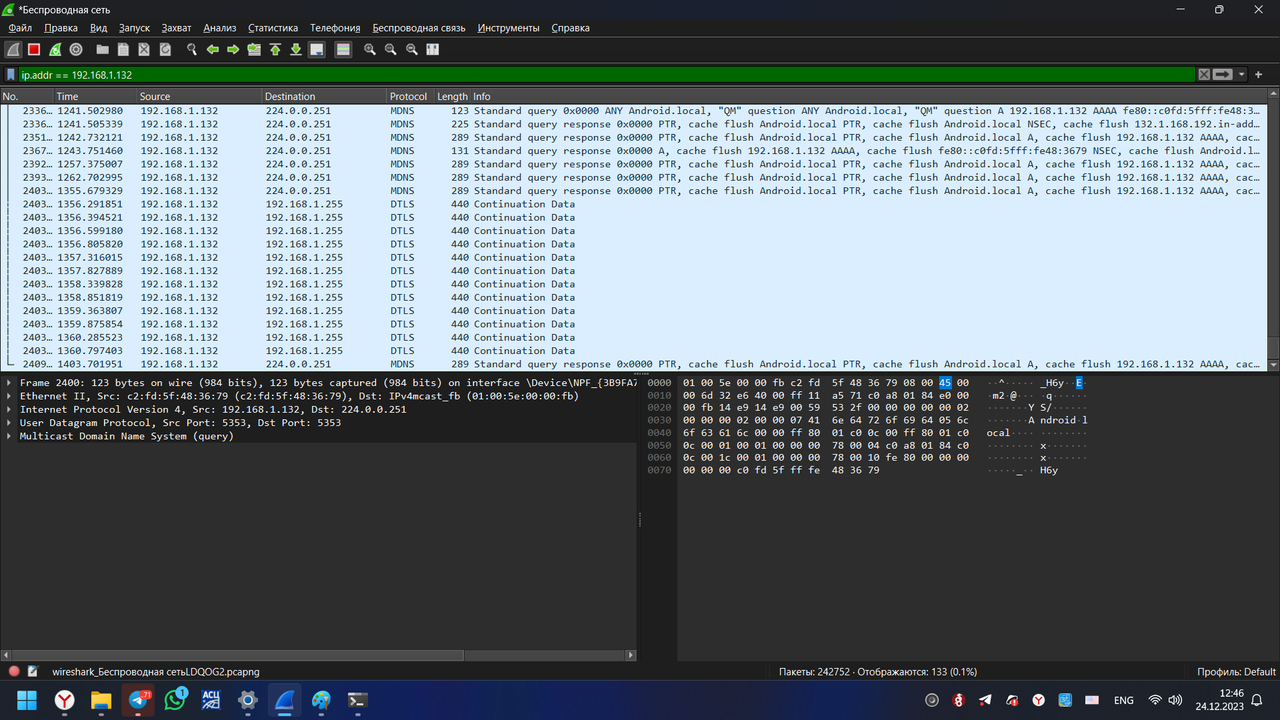Sort by the Info column header
Screen dimensions: 1280x720
(868, 97)
